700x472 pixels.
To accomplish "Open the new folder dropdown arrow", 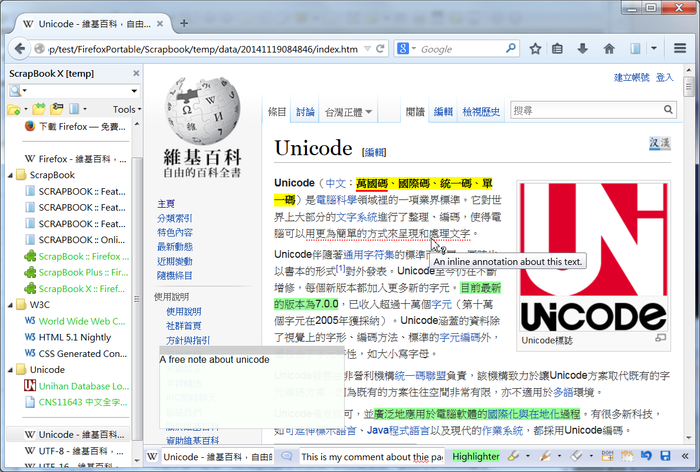I will pos(26,109).
